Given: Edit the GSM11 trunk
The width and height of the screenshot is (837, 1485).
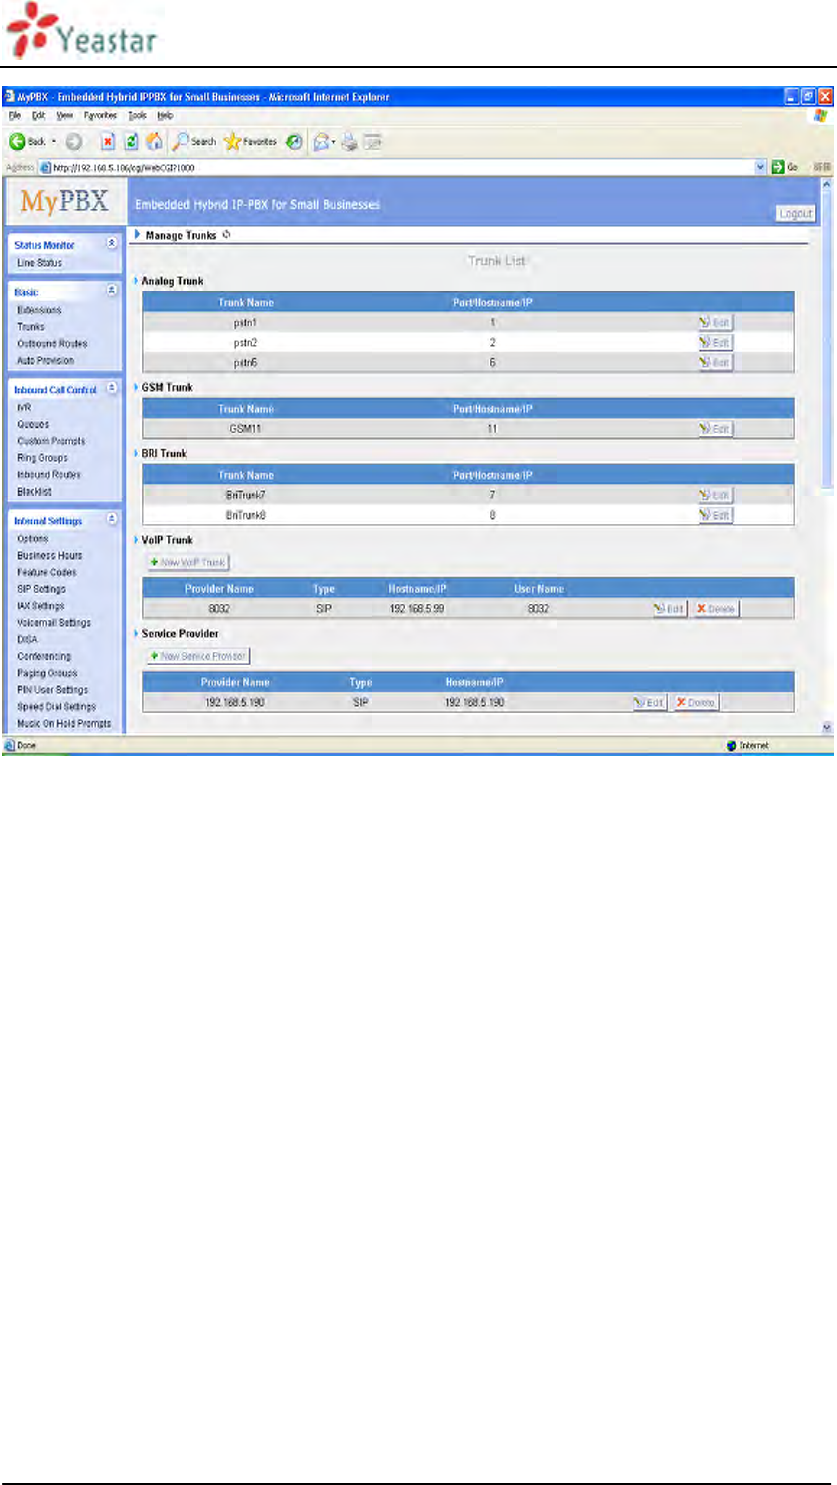Looking at the screenshot, I should 715,429.
